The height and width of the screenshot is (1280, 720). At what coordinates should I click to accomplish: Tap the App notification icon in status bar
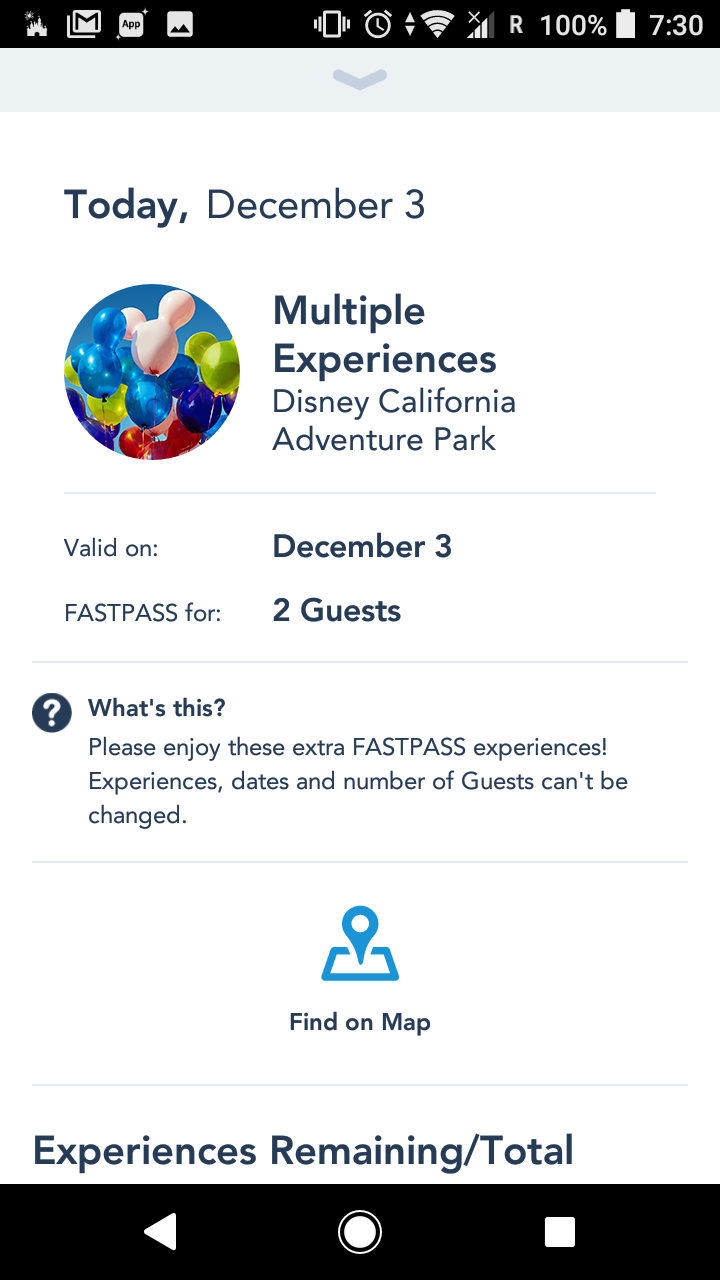[132, 24]
